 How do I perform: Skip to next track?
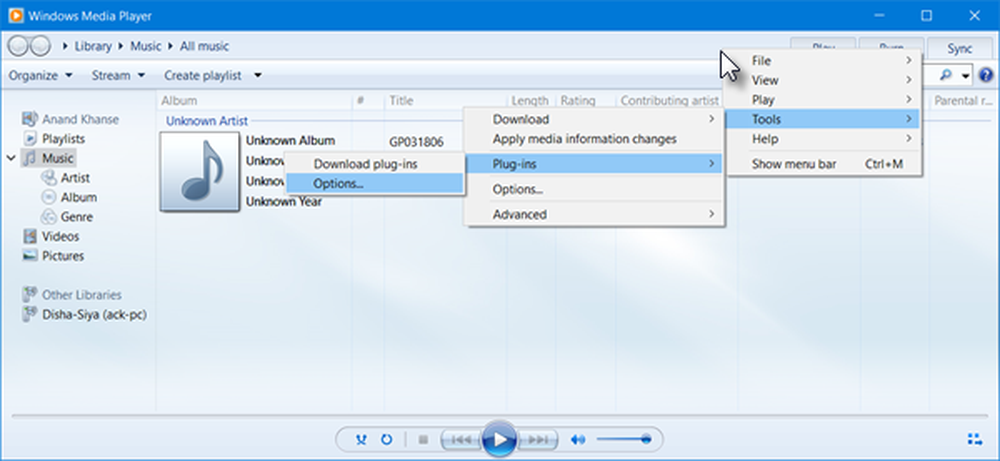tap(537, 439)
